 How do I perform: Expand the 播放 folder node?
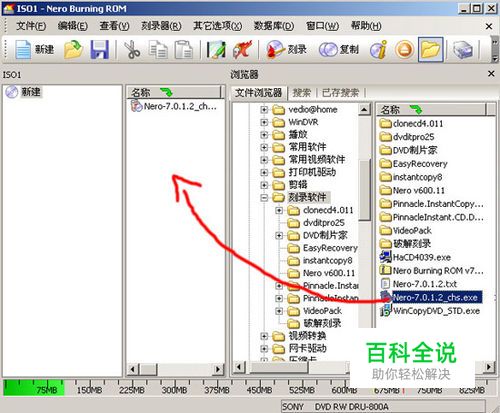(x=264, y=135)
